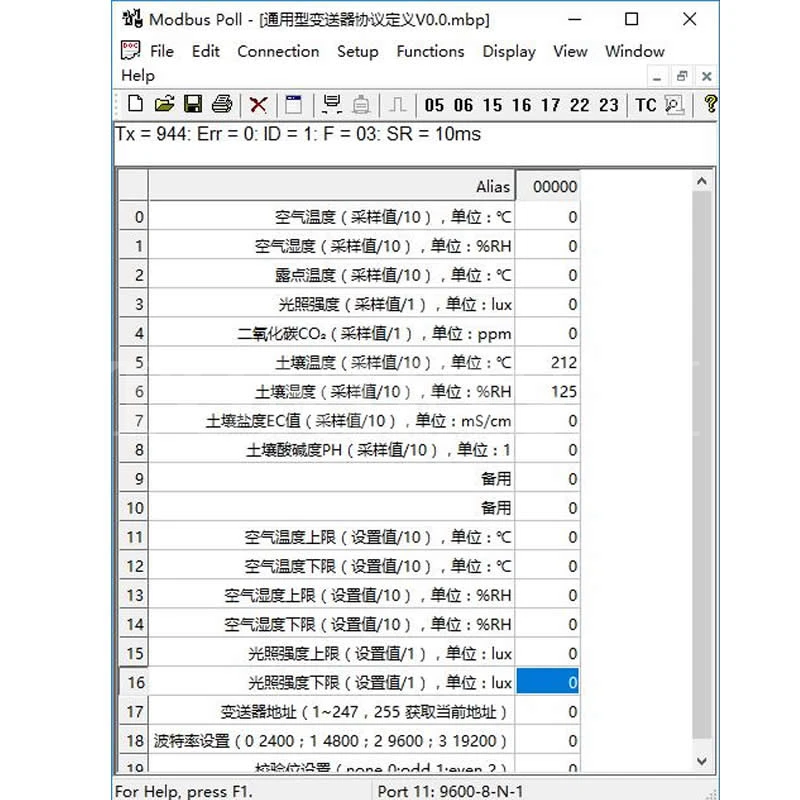Click the Modbus function 22 button
Screen dimensions: 800x800
coord(580,105)
